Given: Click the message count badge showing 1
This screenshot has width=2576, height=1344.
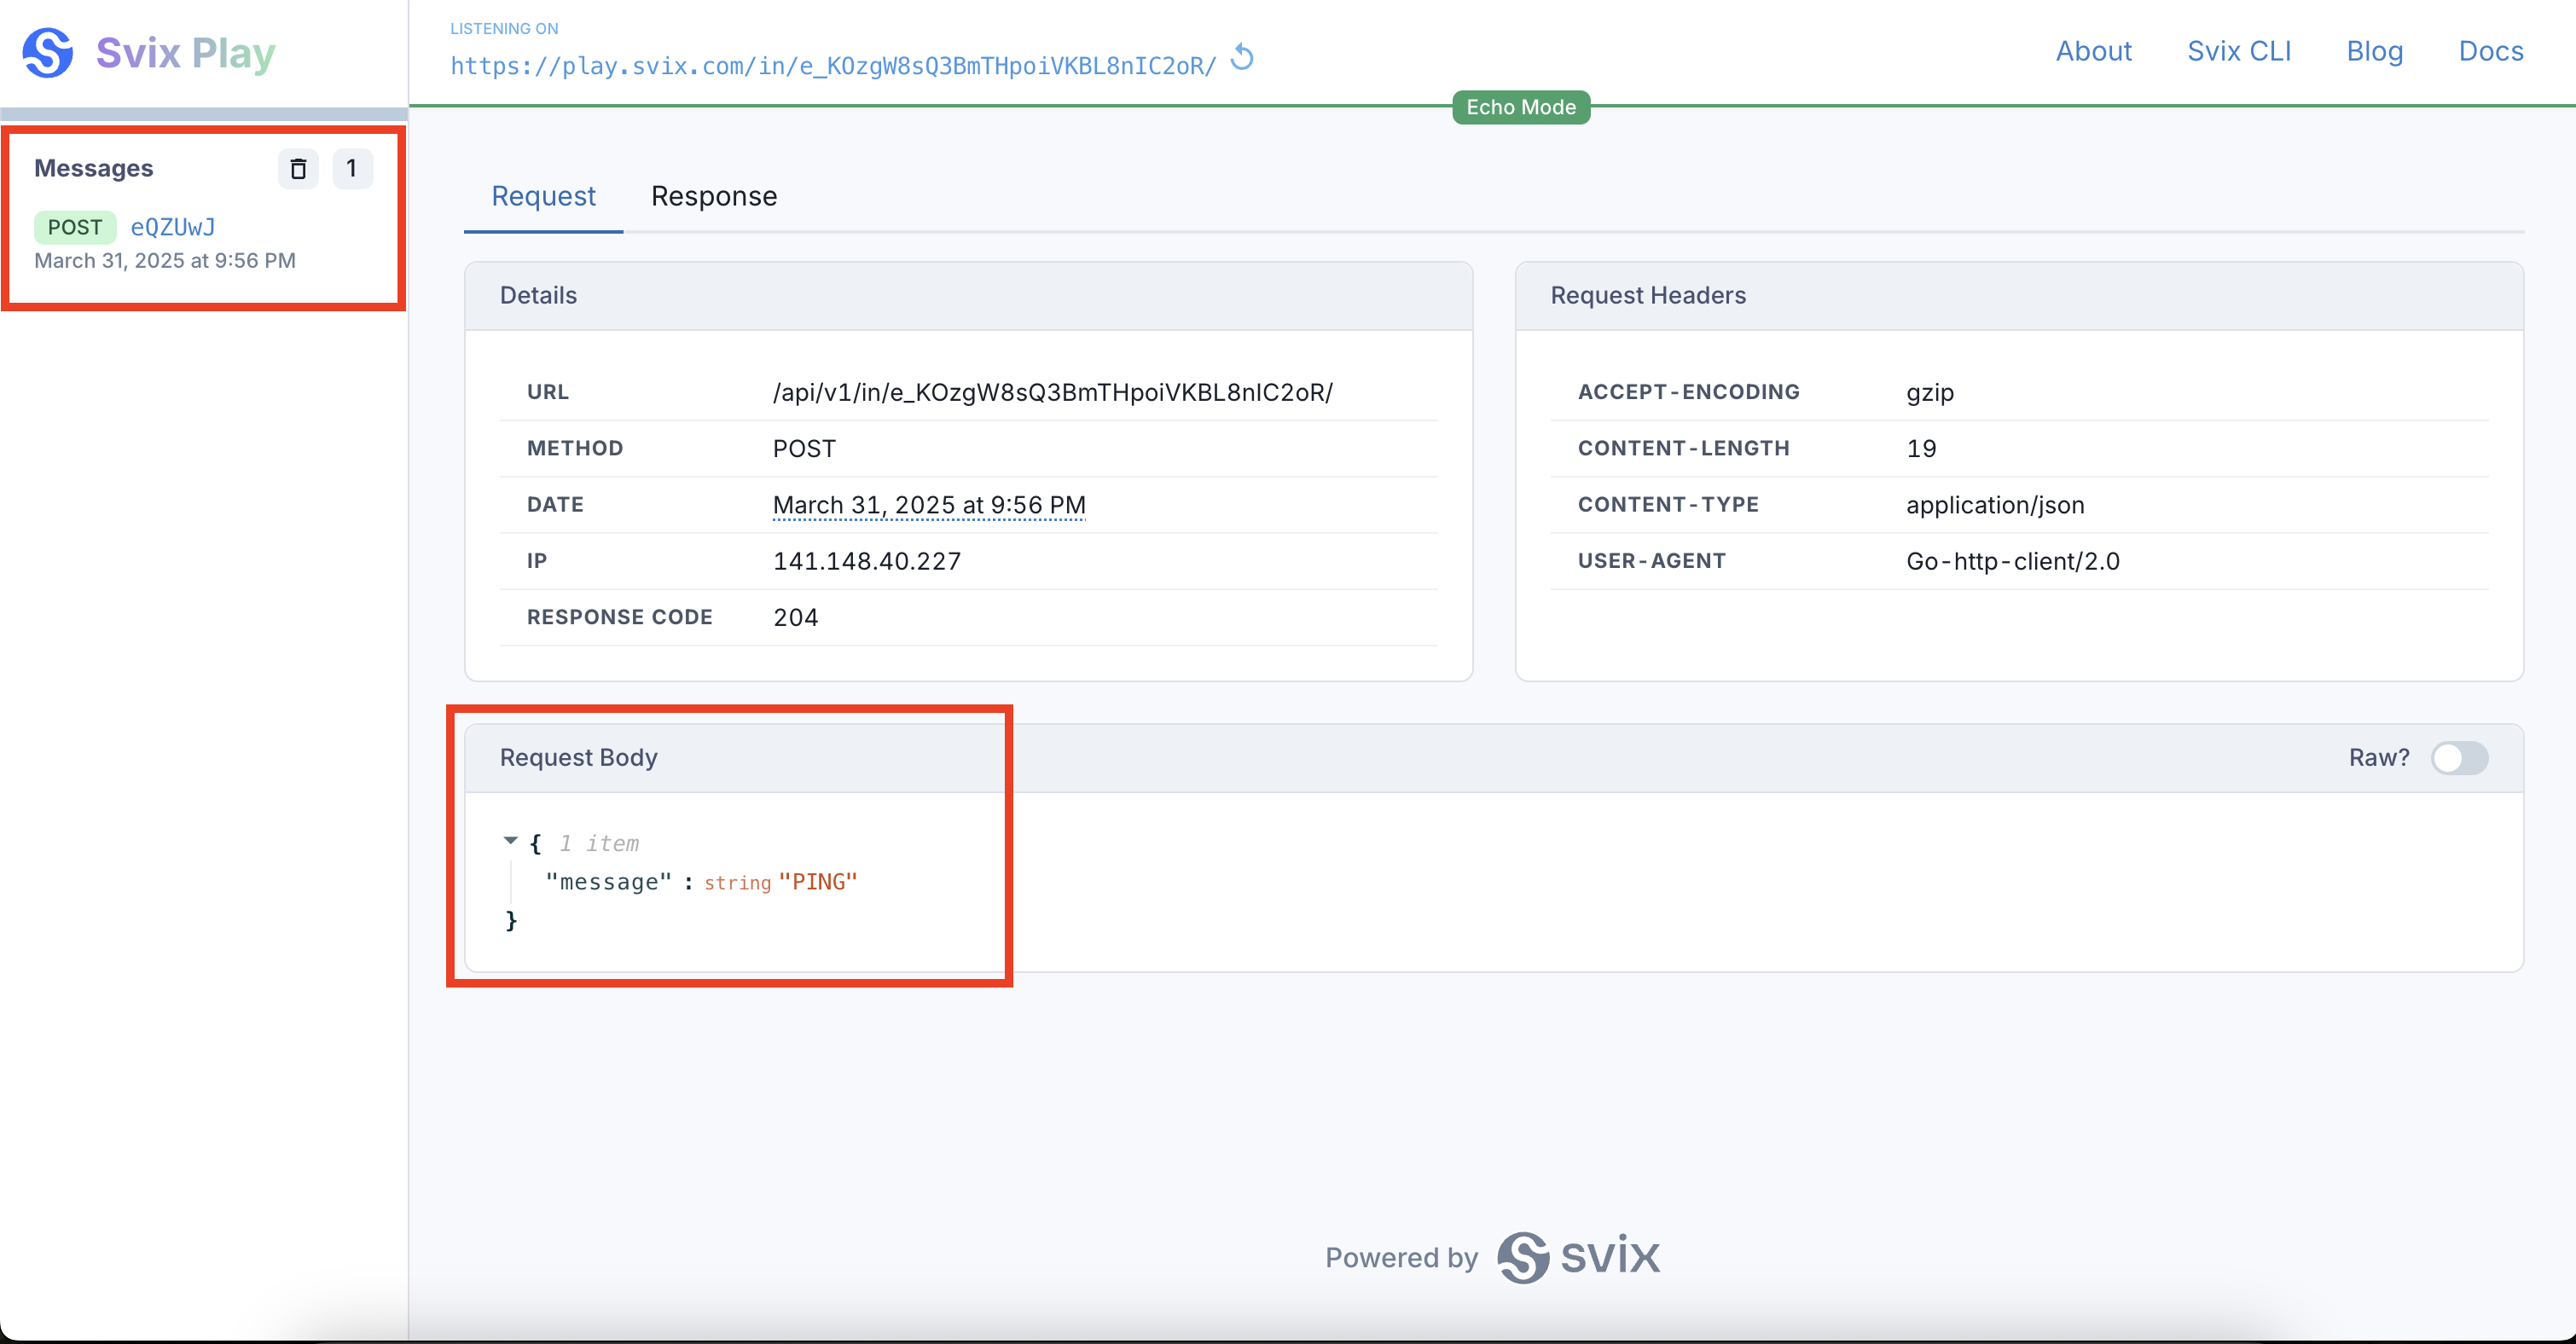Looking at the screenshot, I should pos(352,168).
